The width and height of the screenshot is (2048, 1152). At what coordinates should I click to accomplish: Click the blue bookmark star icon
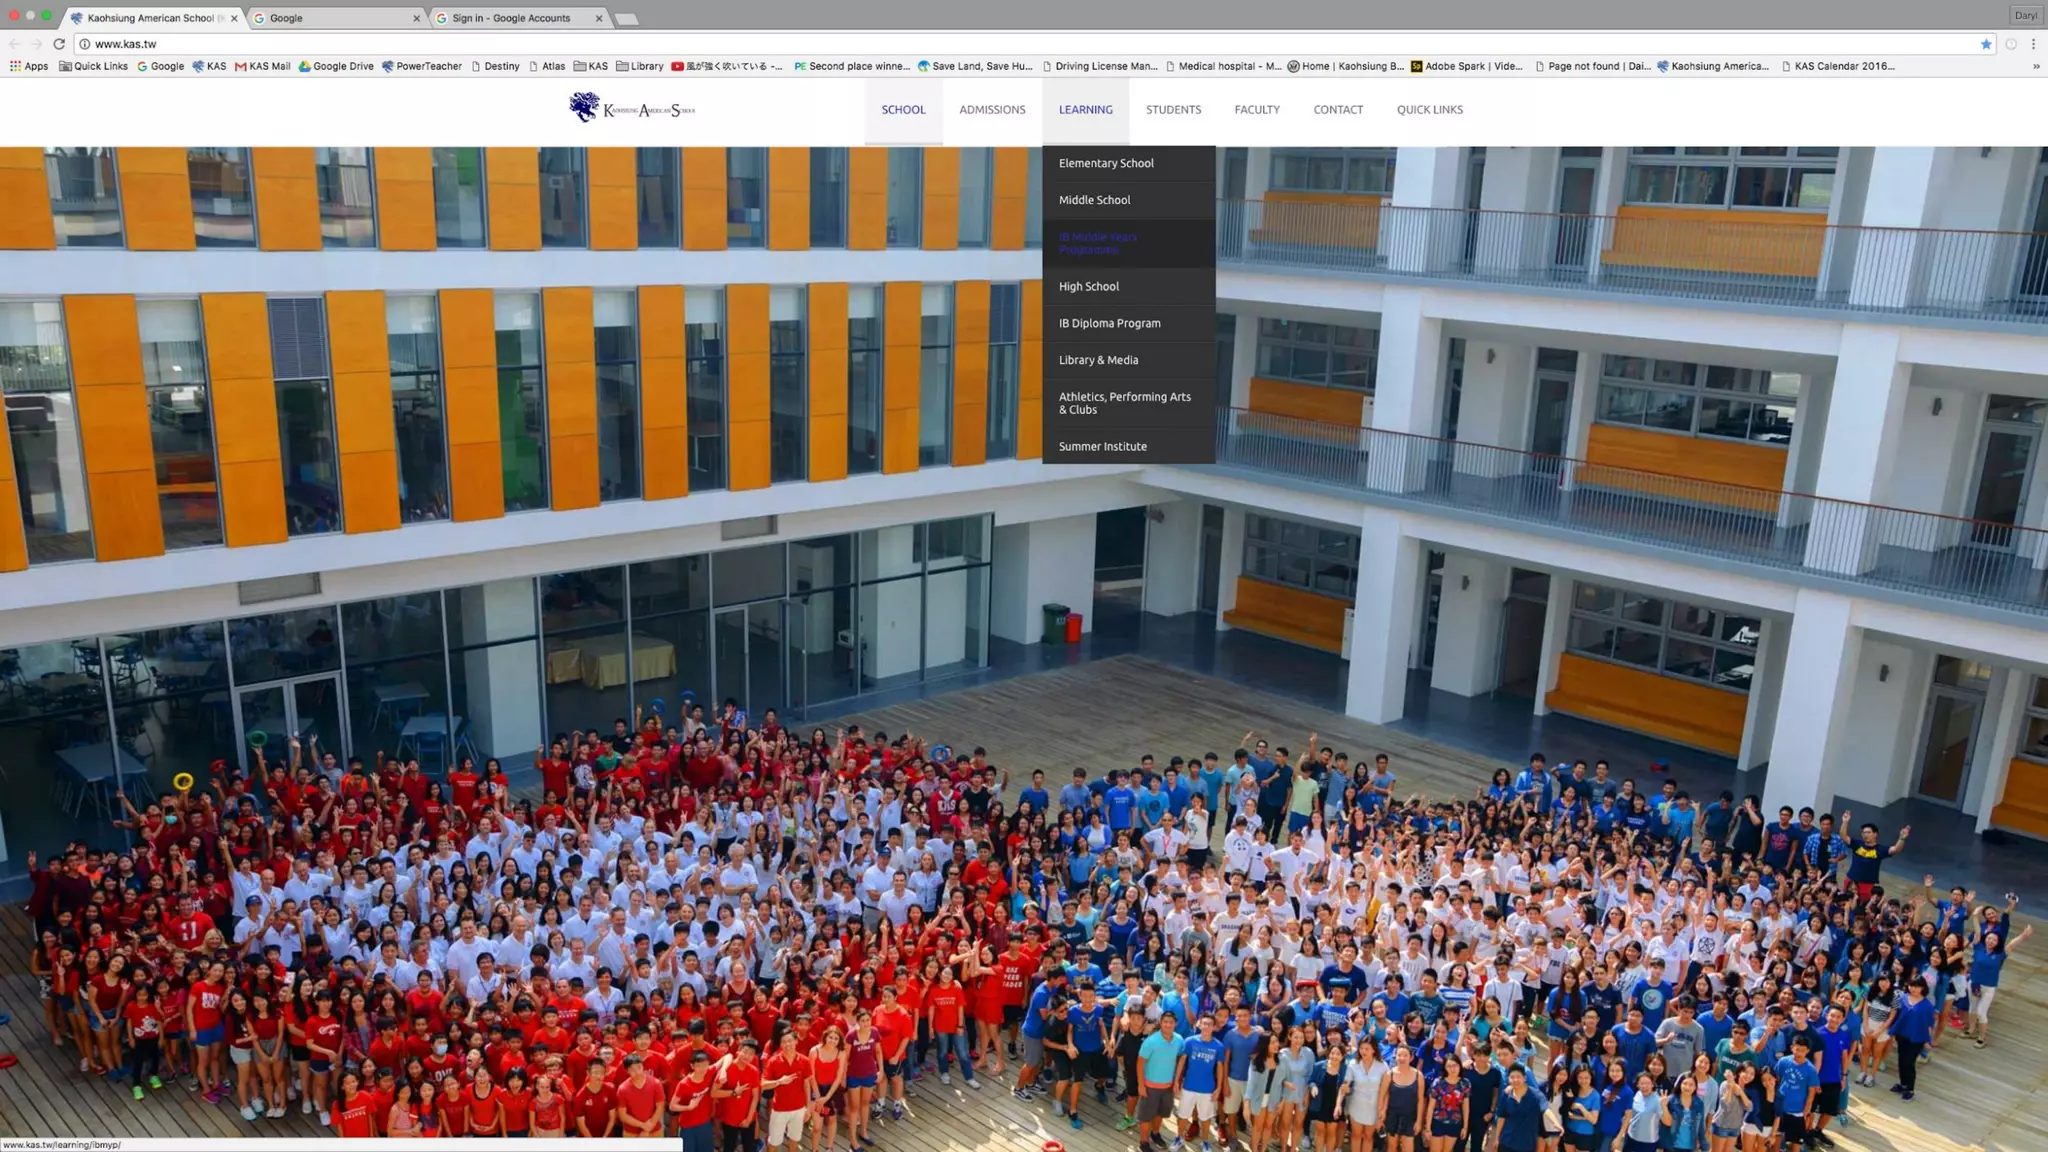click(x=1986, y=44)
